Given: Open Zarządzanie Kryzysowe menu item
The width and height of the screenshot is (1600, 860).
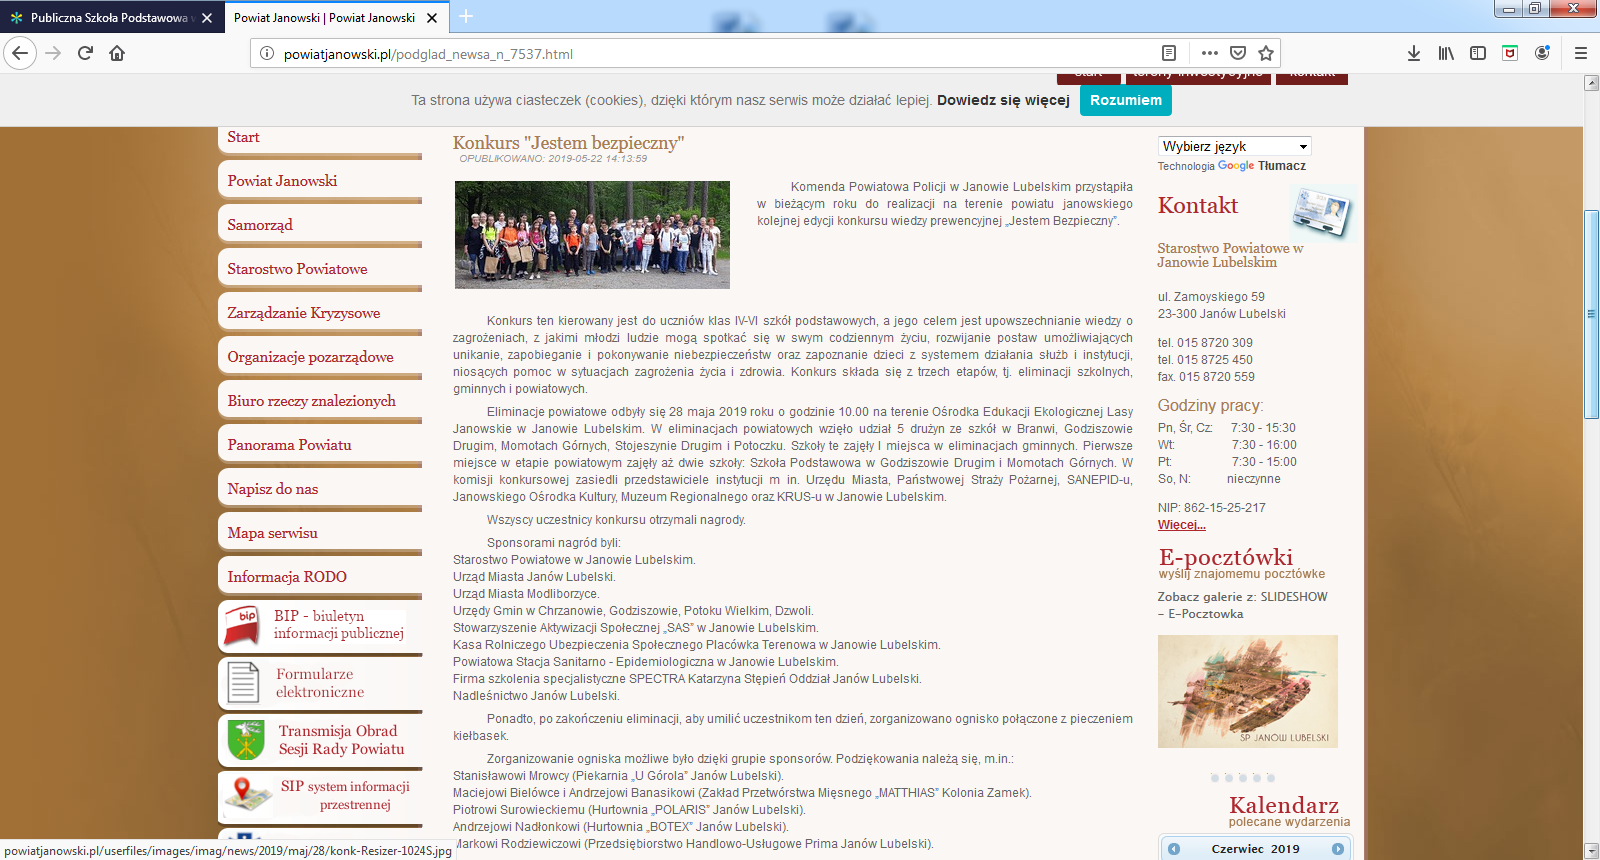Looking at the screenshot, I should pos(303,313).
